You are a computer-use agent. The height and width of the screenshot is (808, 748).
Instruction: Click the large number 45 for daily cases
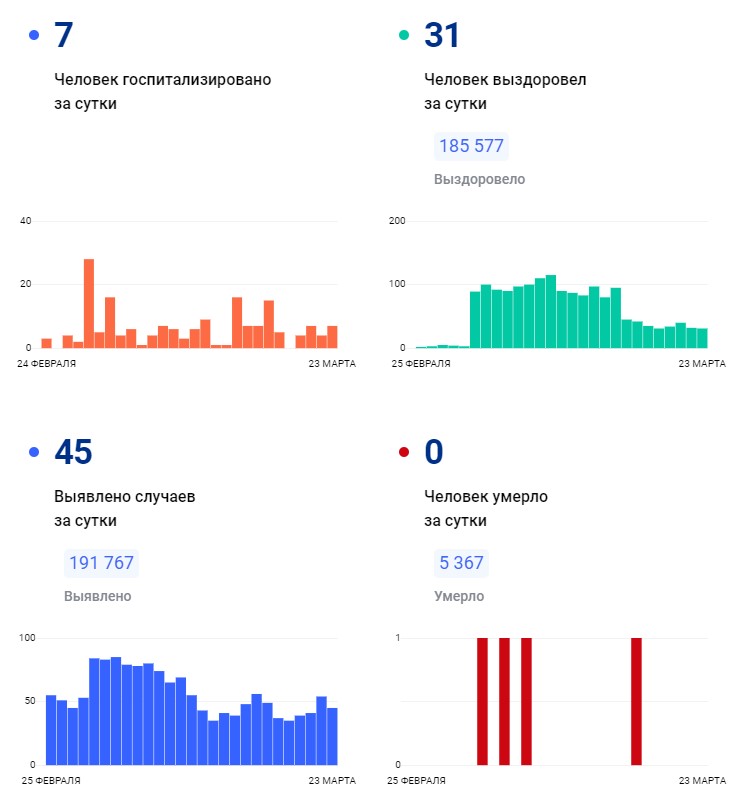(73, 453)
